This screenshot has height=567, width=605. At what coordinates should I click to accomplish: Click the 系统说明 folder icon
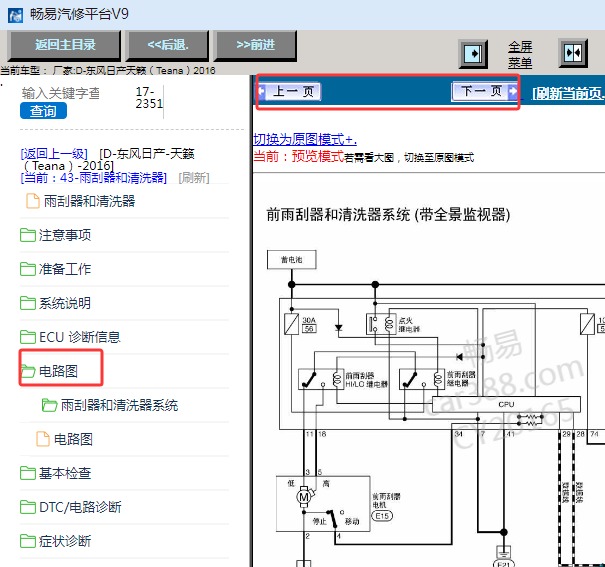point(28,303)
